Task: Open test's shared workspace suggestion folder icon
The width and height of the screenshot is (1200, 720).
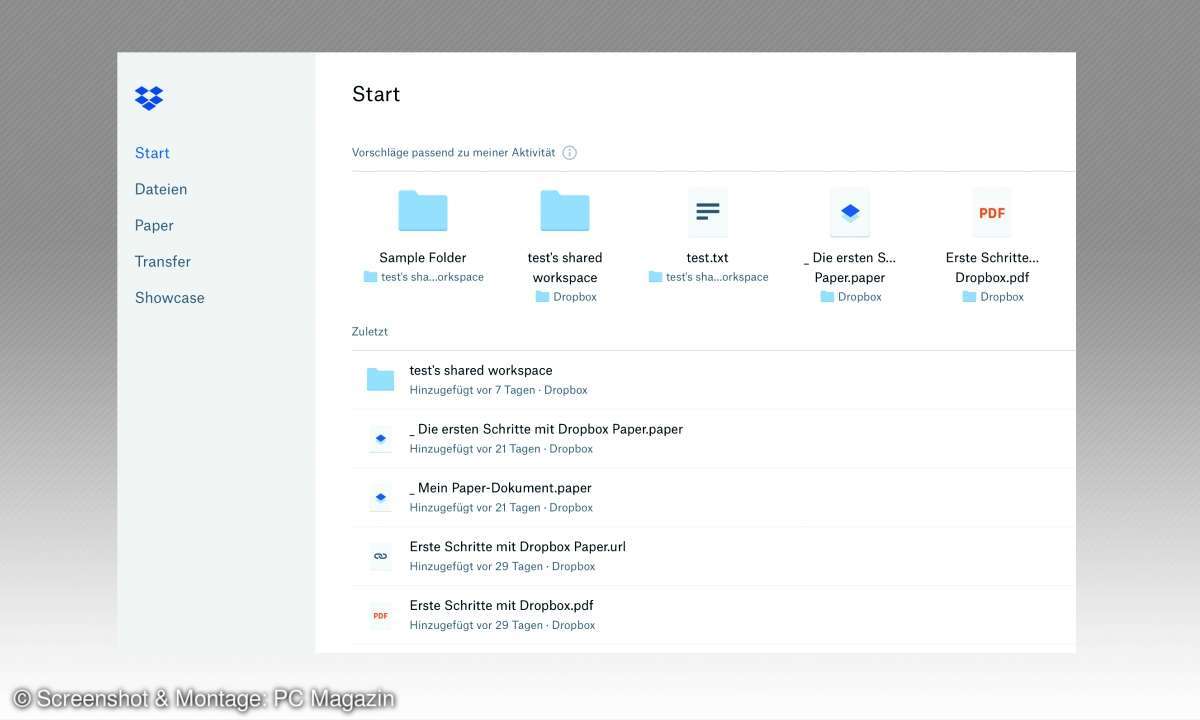Action: [x=565, y=211]
